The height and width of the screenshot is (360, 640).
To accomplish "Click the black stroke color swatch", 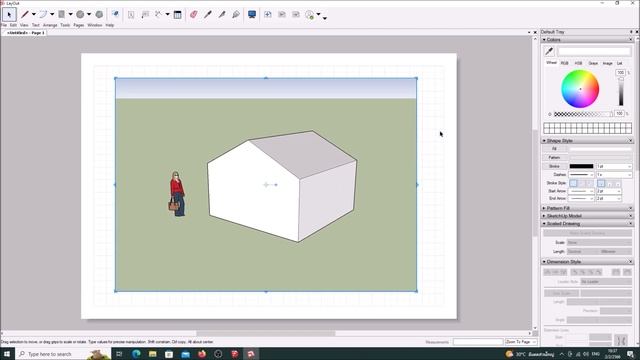I will [x=581, y=167].
